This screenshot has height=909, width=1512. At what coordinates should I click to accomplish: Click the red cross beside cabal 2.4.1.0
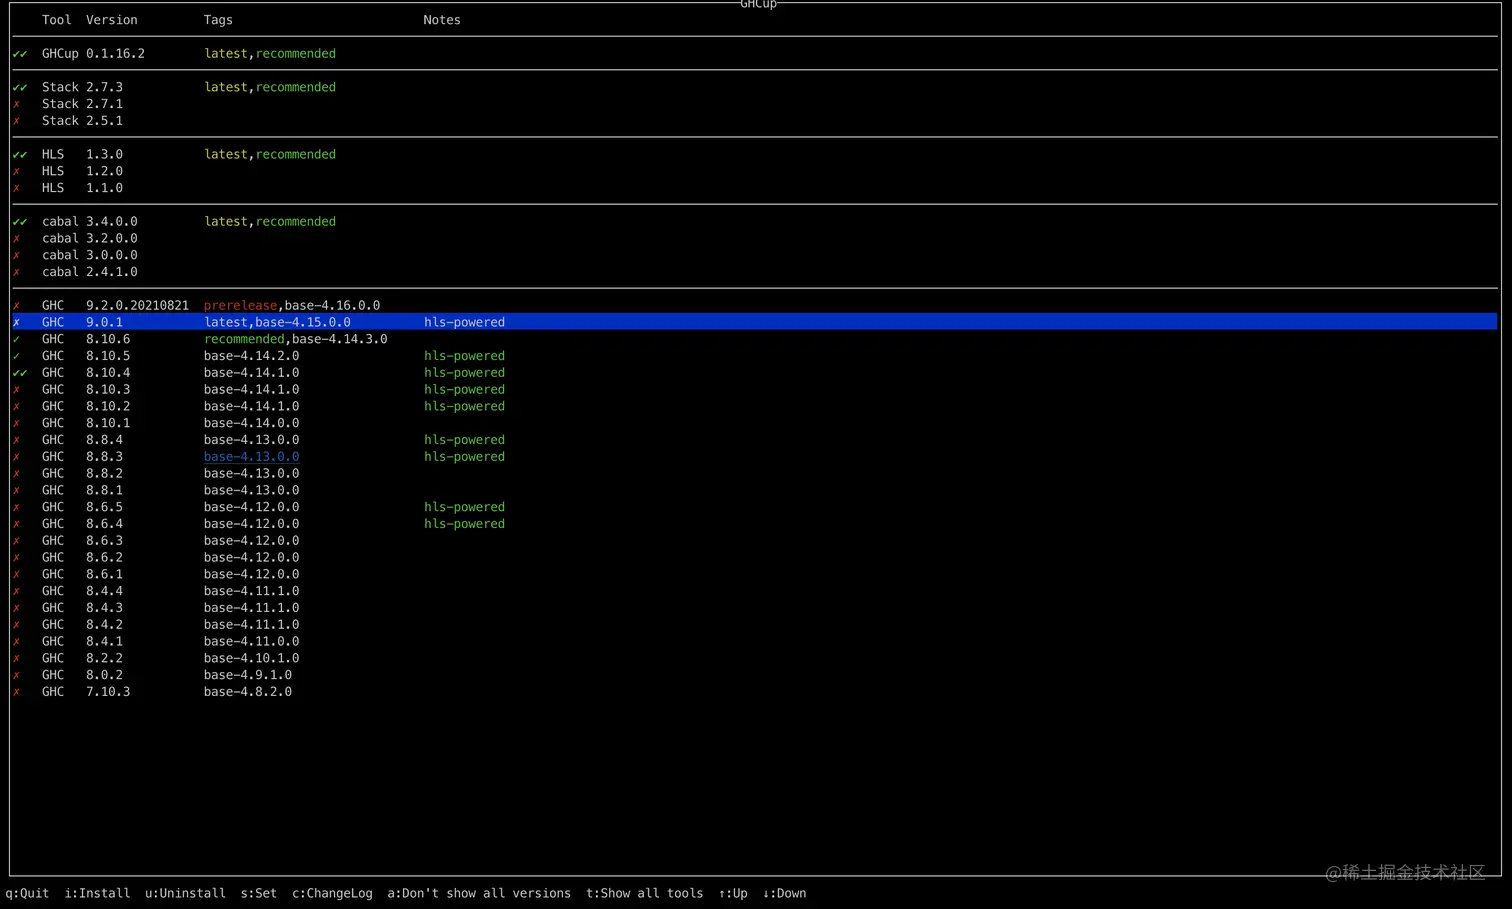tap(16, 272)
